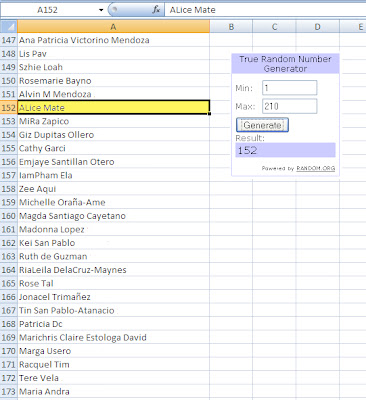The image size is (366, 400).
Task: Select column C header
Action: pyautogui.click(x=274, y=27)
